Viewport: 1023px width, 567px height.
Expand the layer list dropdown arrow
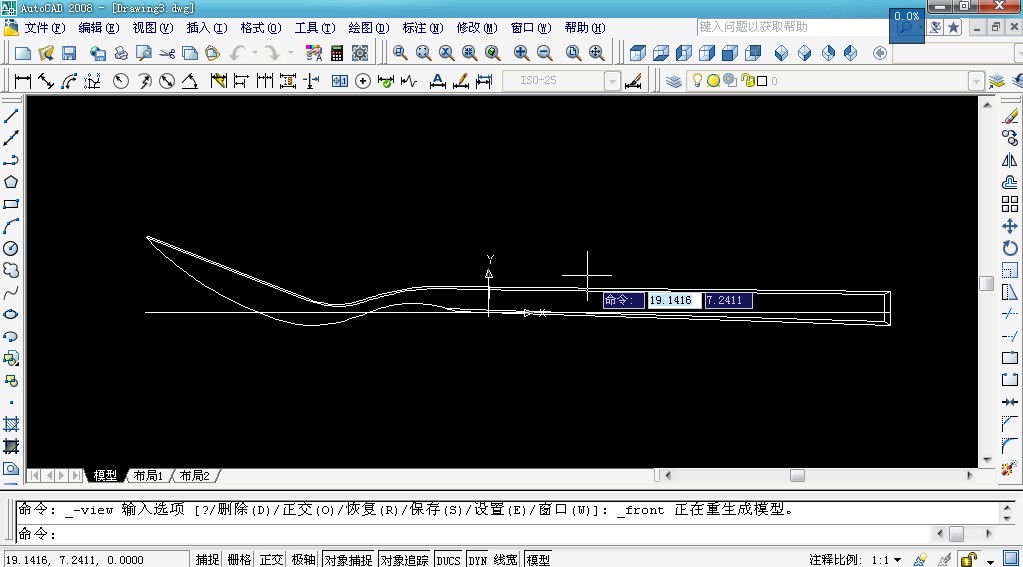[x=976, y=81]
